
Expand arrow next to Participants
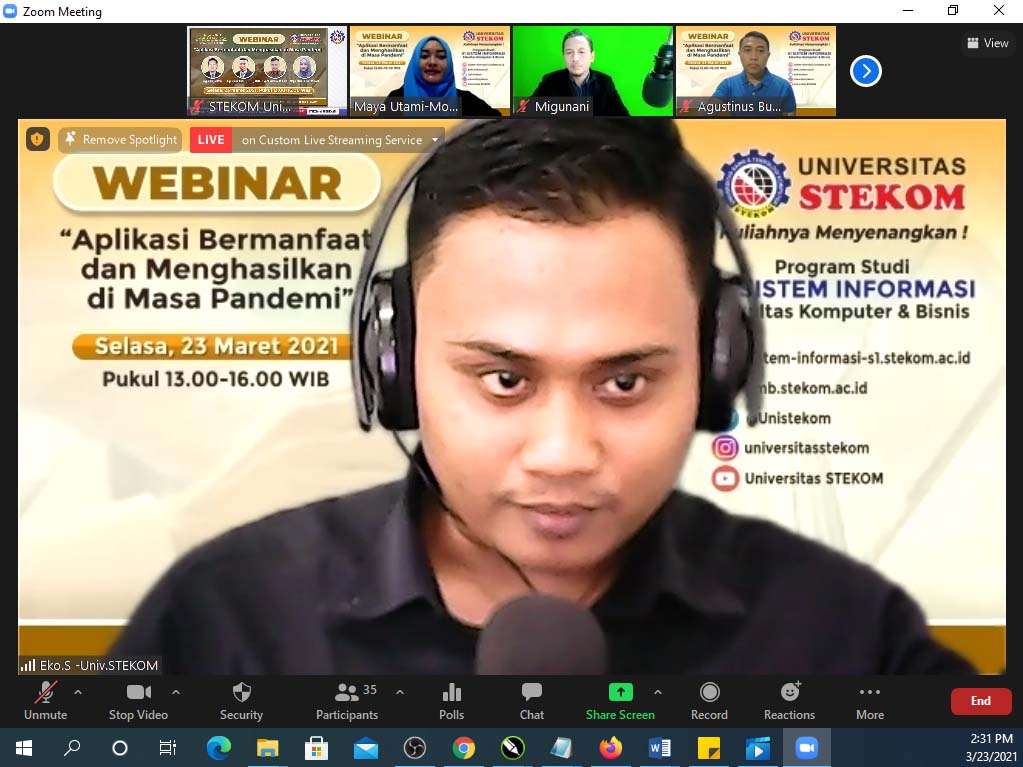[400, 692]
